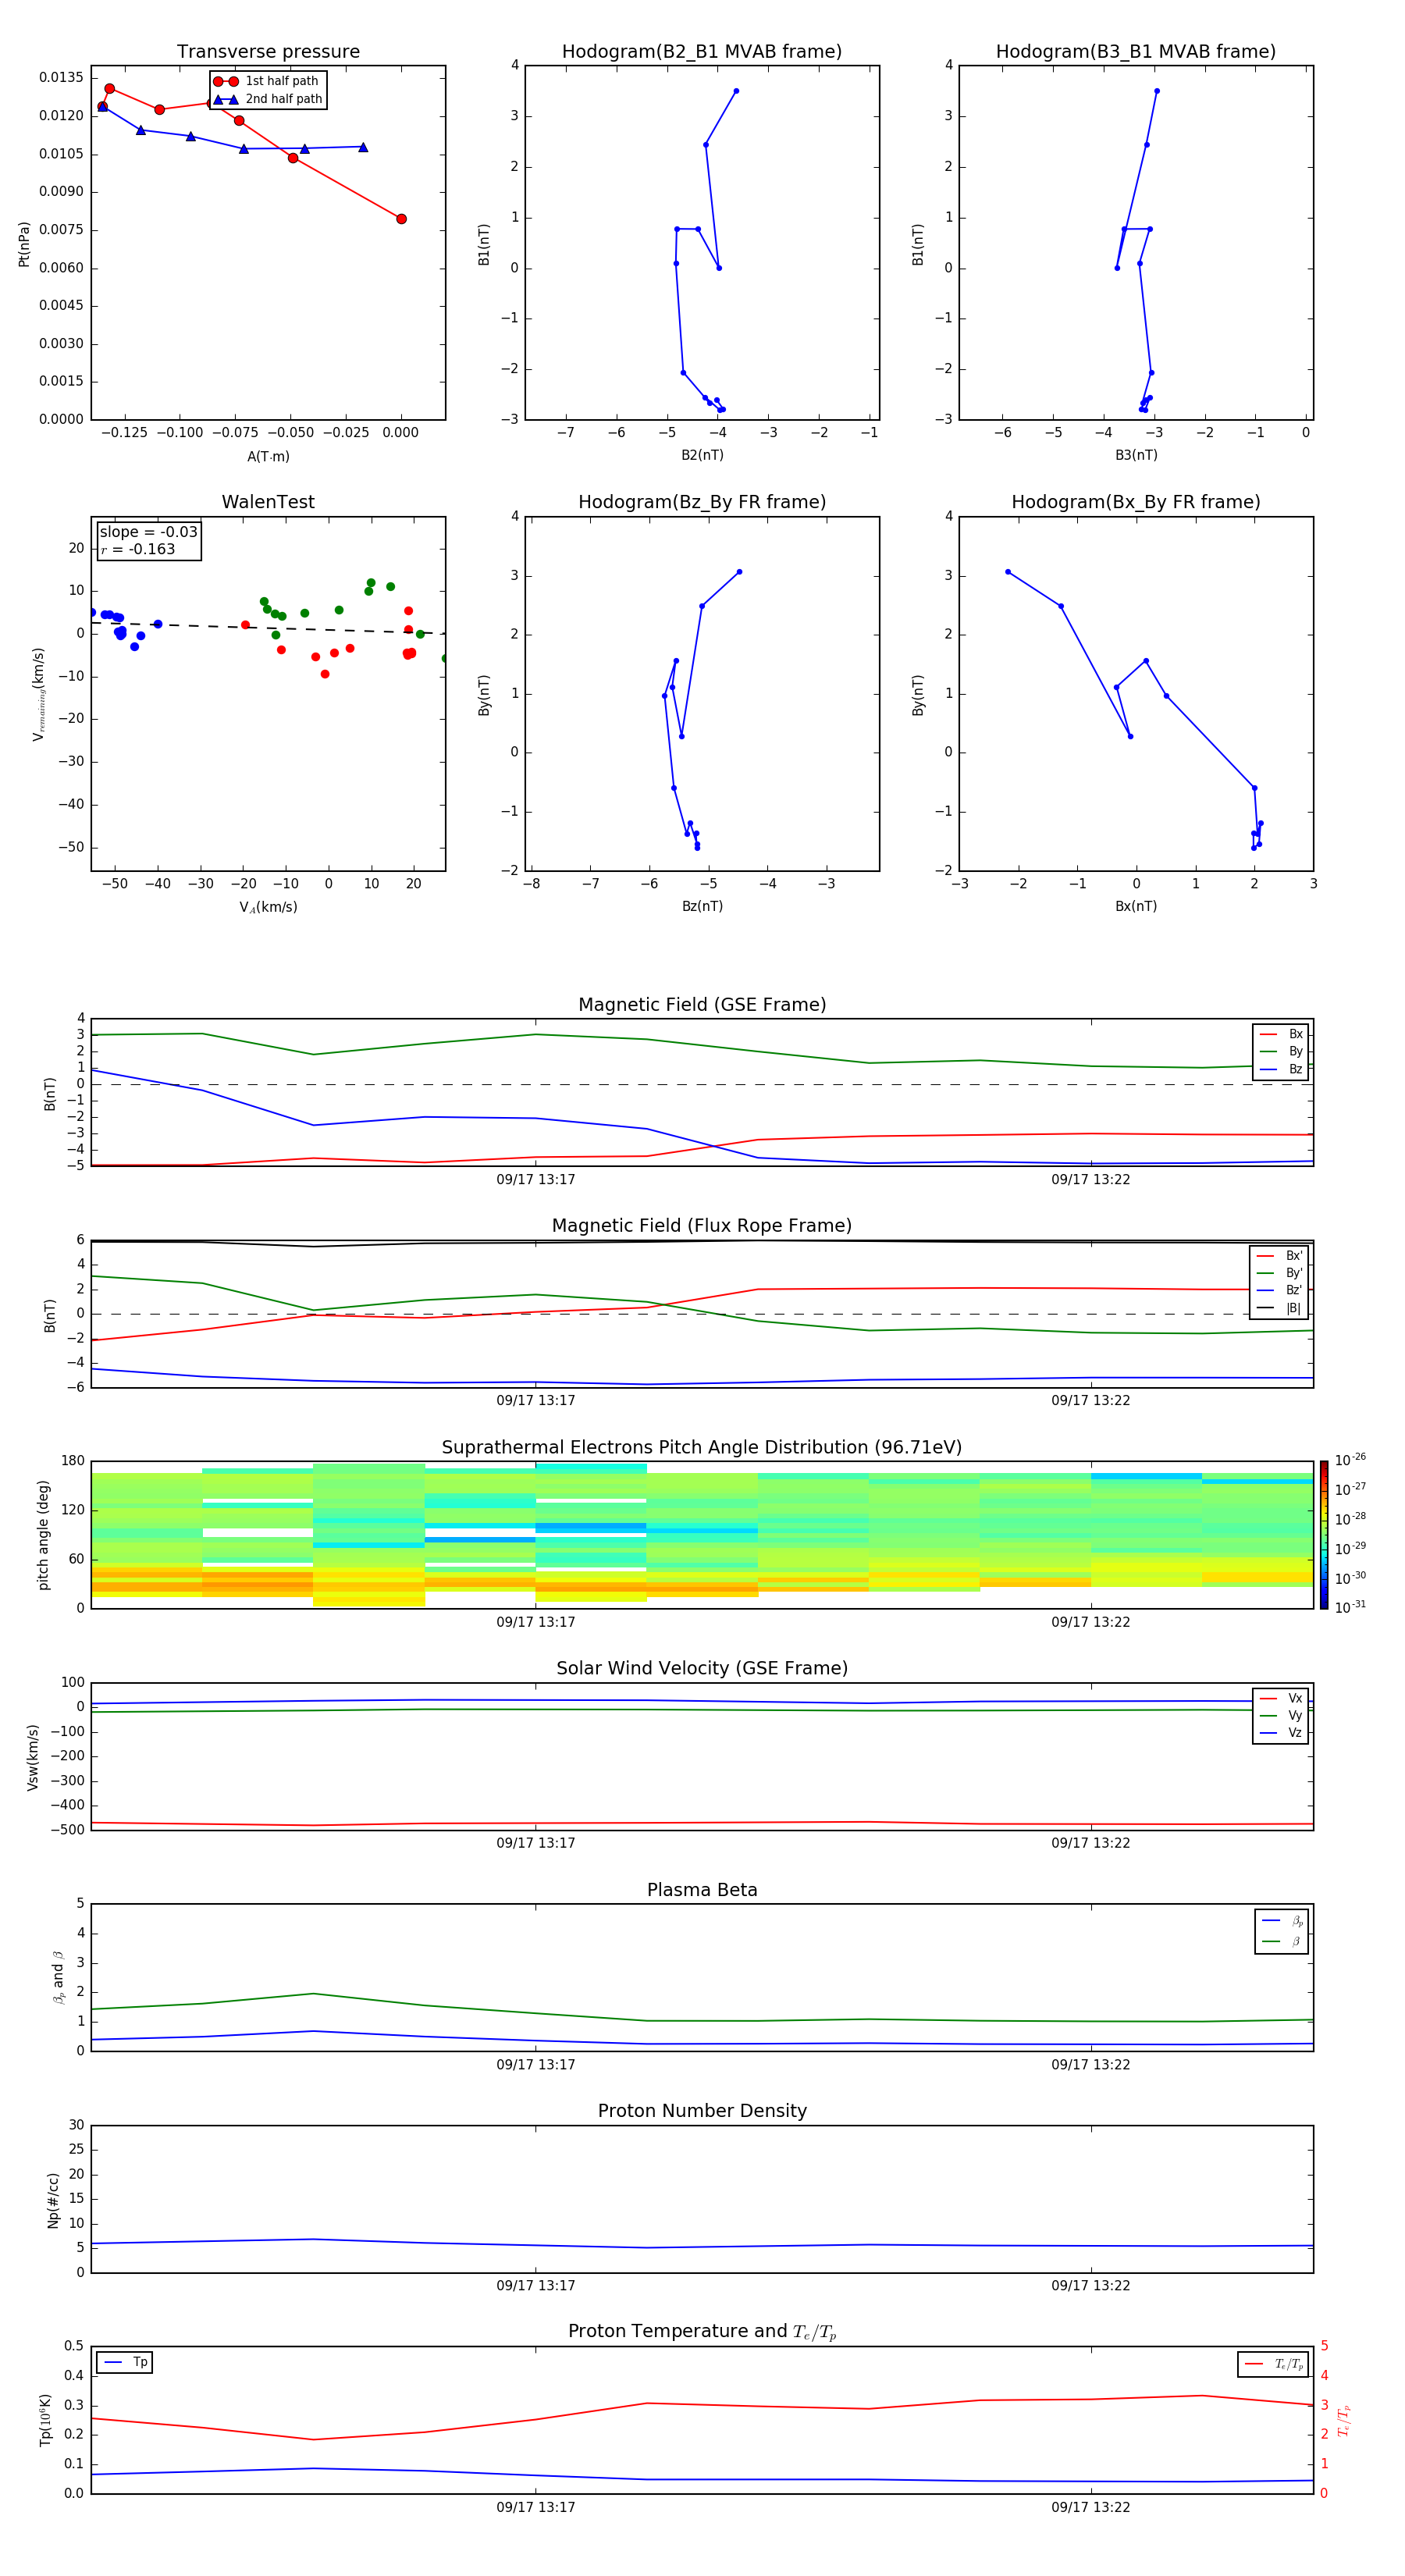Click the Bz' entry in Flux Rope legend
Image resolution: width=1405 pixels, height=2576 pixels.
1279,1290
